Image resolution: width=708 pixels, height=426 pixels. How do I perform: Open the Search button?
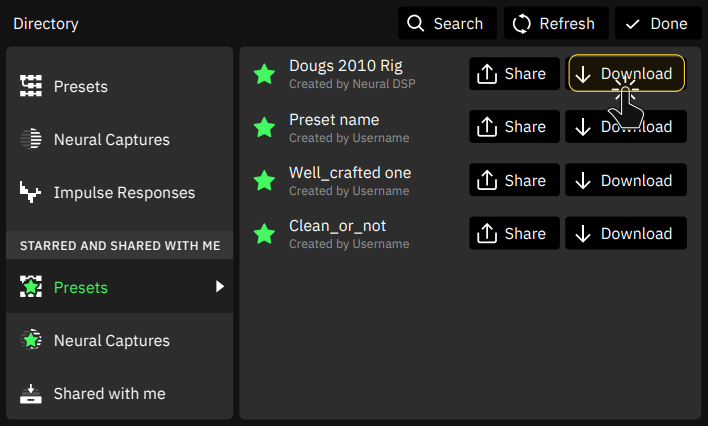pyautogui.click(x=447, y=23)
